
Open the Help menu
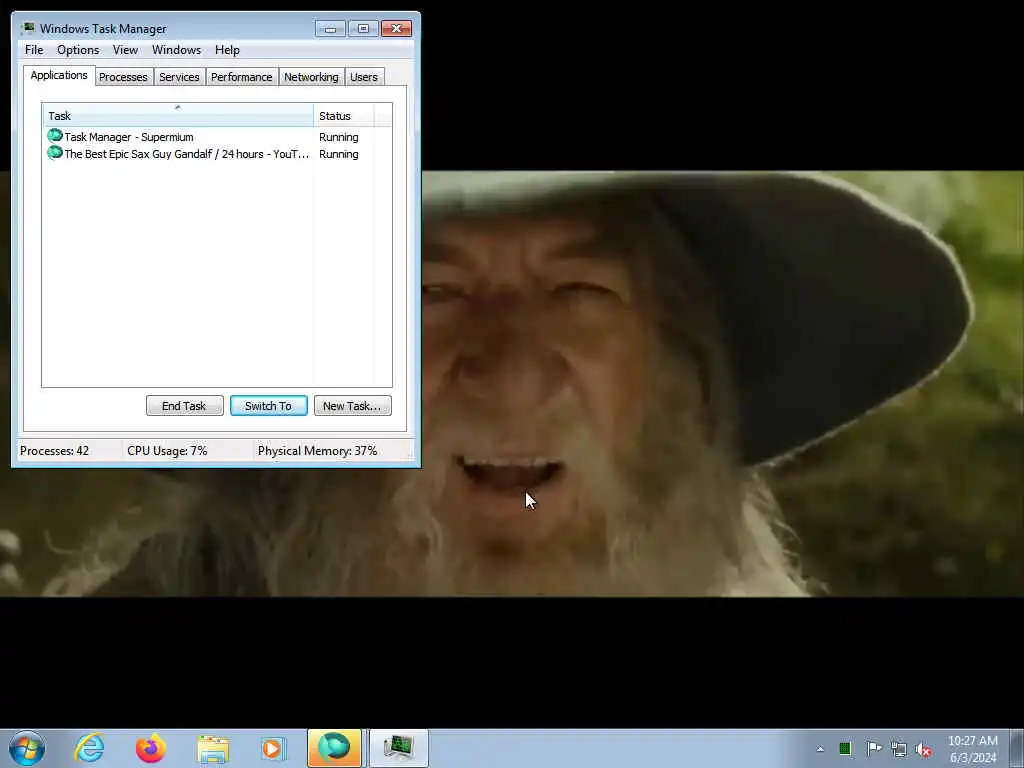pos(227,50)
